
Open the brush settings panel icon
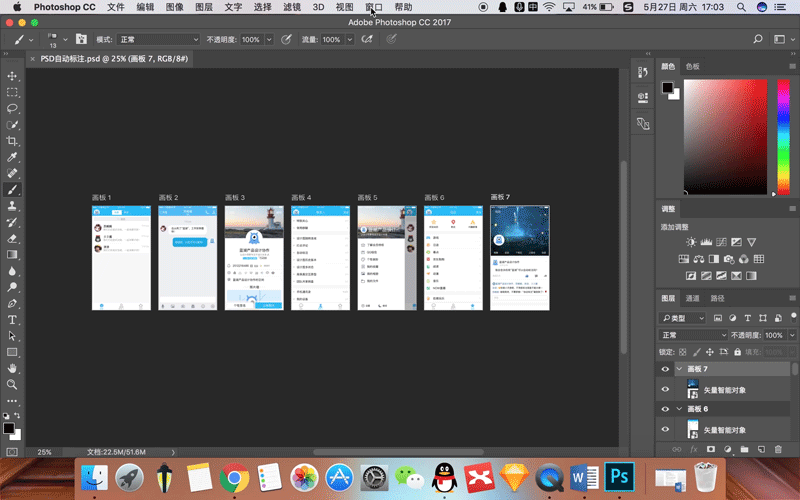pyautogui.click(x=81, y=39)
